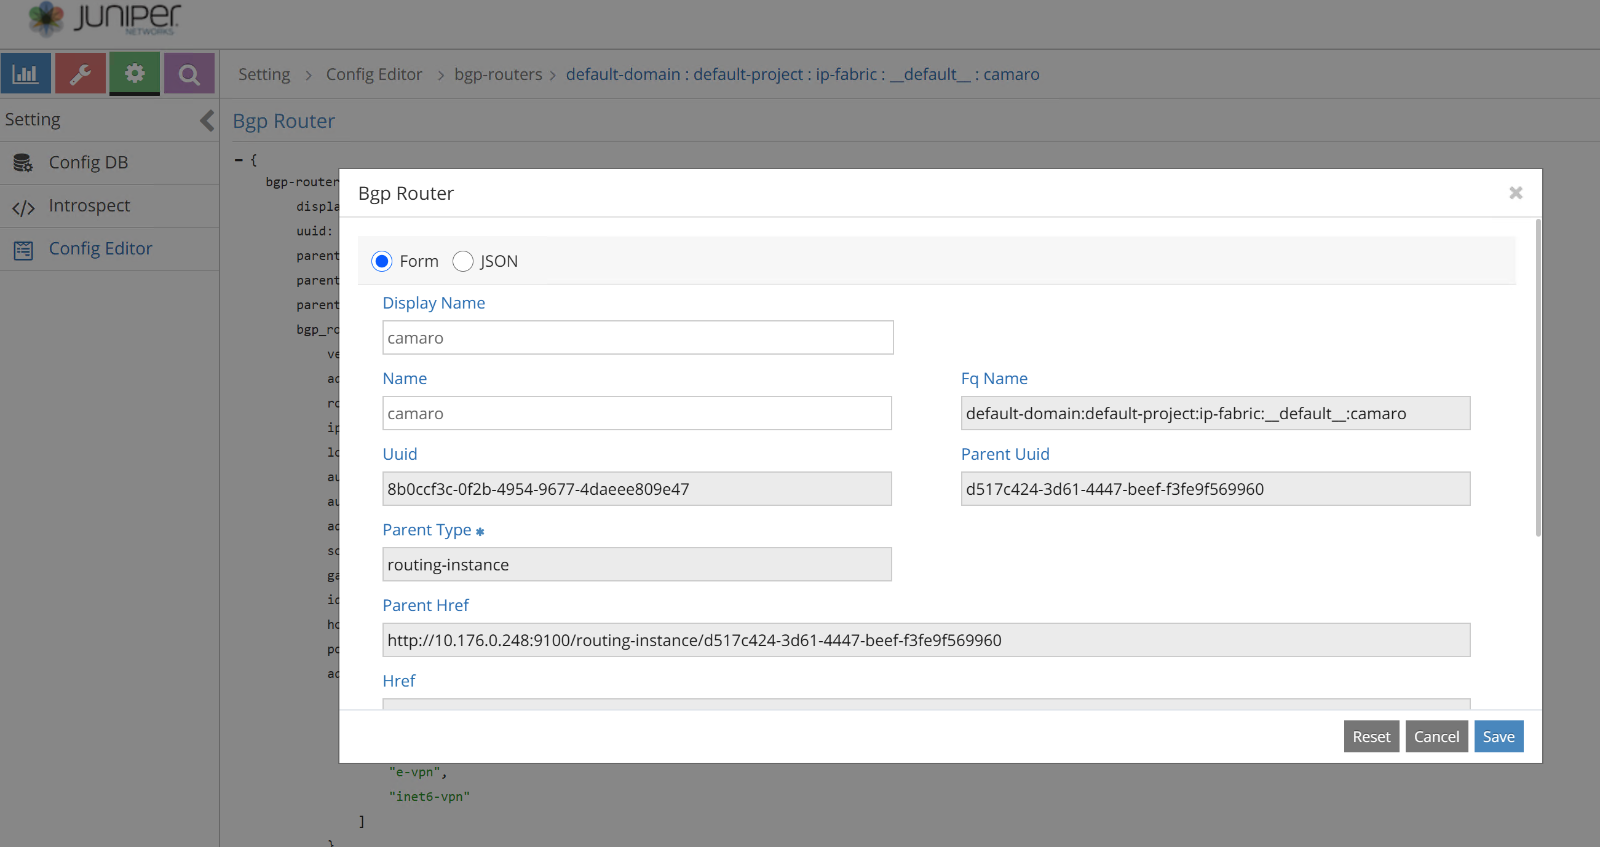Open the Setting gear icon
This screenshot has width=1600, height=847.
(x=135, y=74)
